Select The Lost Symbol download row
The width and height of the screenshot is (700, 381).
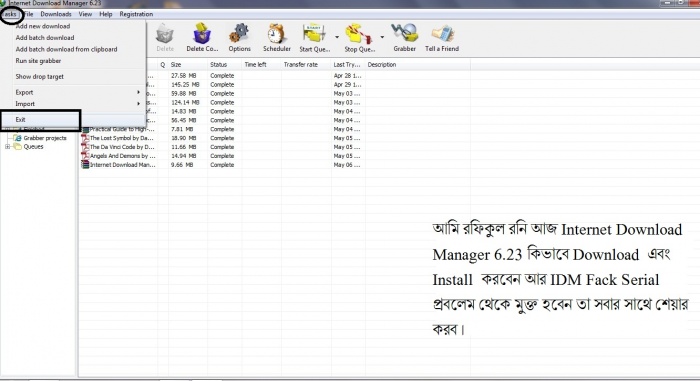(275, 138)
